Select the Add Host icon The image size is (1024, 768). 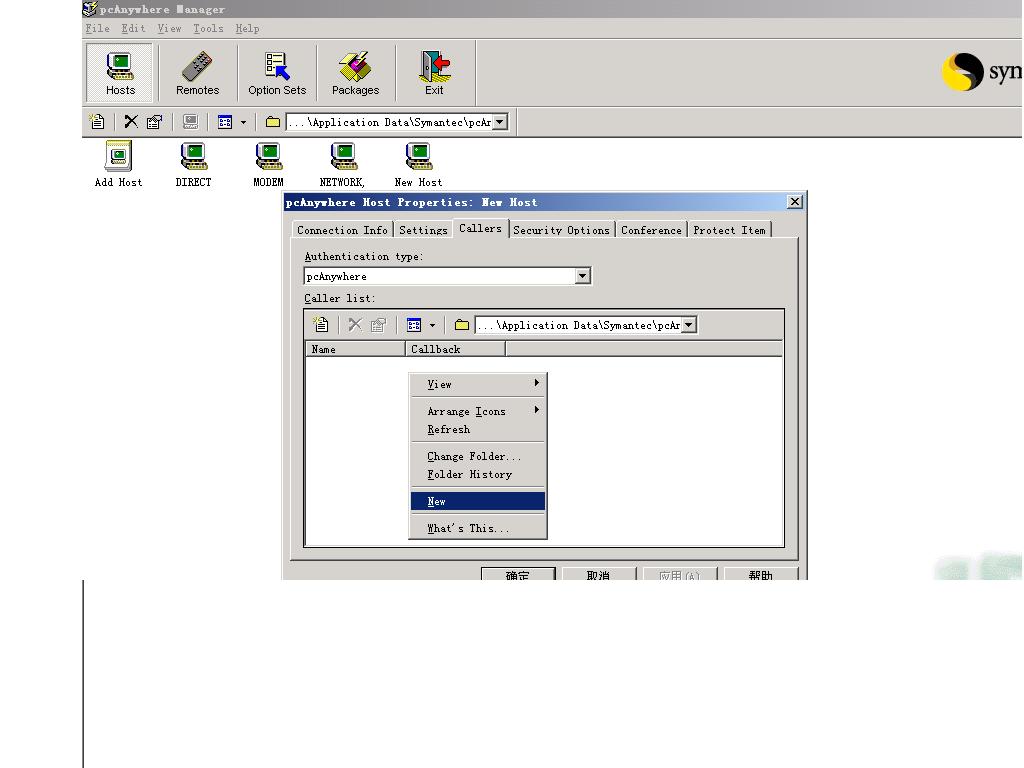click(118, 165)
